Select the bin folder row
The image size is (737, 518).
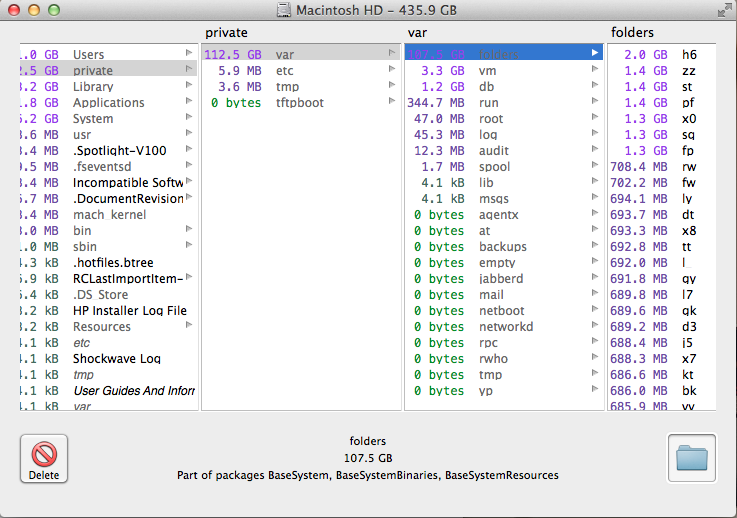click(109, 230)
